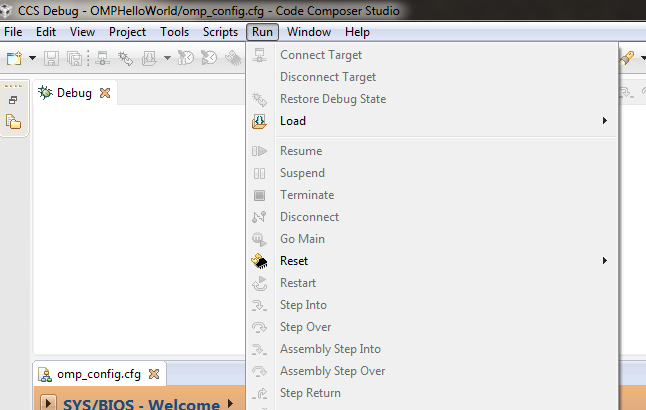Choose Assembly Step Over entry

pos(432,371)
